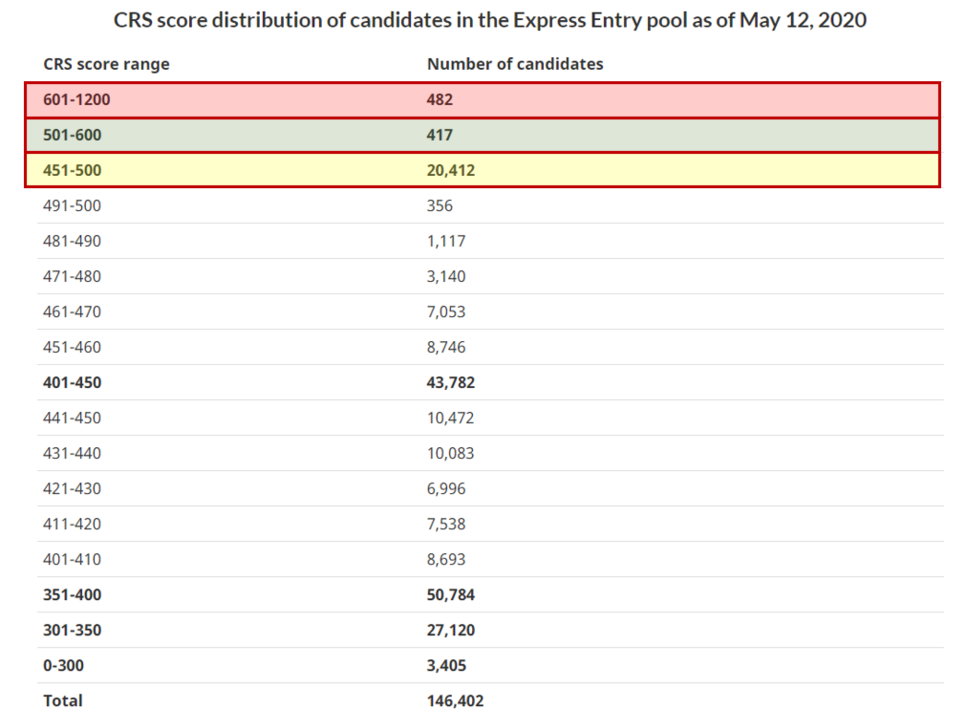Click the value 10,083
The width and height of the screenshot is (966, 709).
tap(450, 453)
